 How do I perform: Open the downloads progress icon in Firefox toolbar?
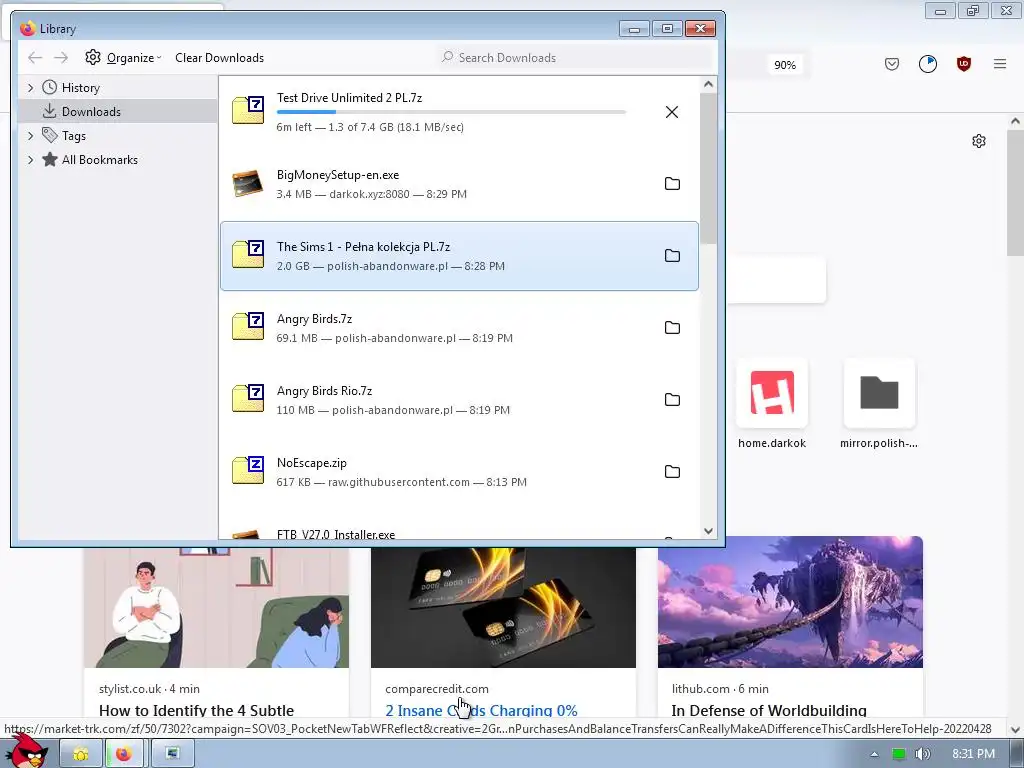(x=928, y=64)
